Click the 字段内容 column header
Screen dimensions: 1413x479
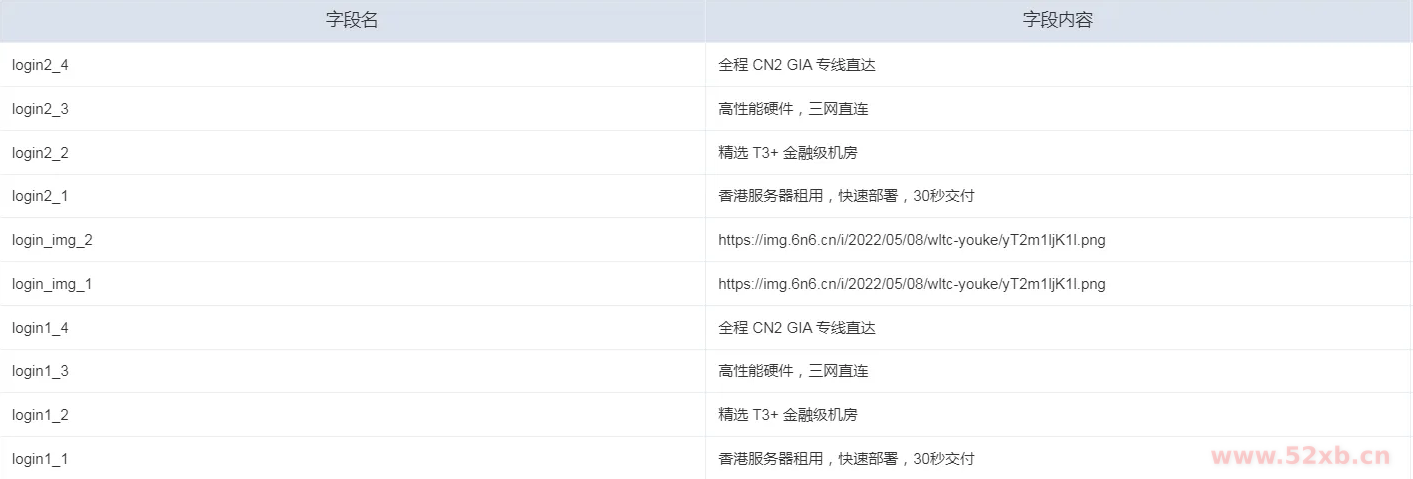1058,20
